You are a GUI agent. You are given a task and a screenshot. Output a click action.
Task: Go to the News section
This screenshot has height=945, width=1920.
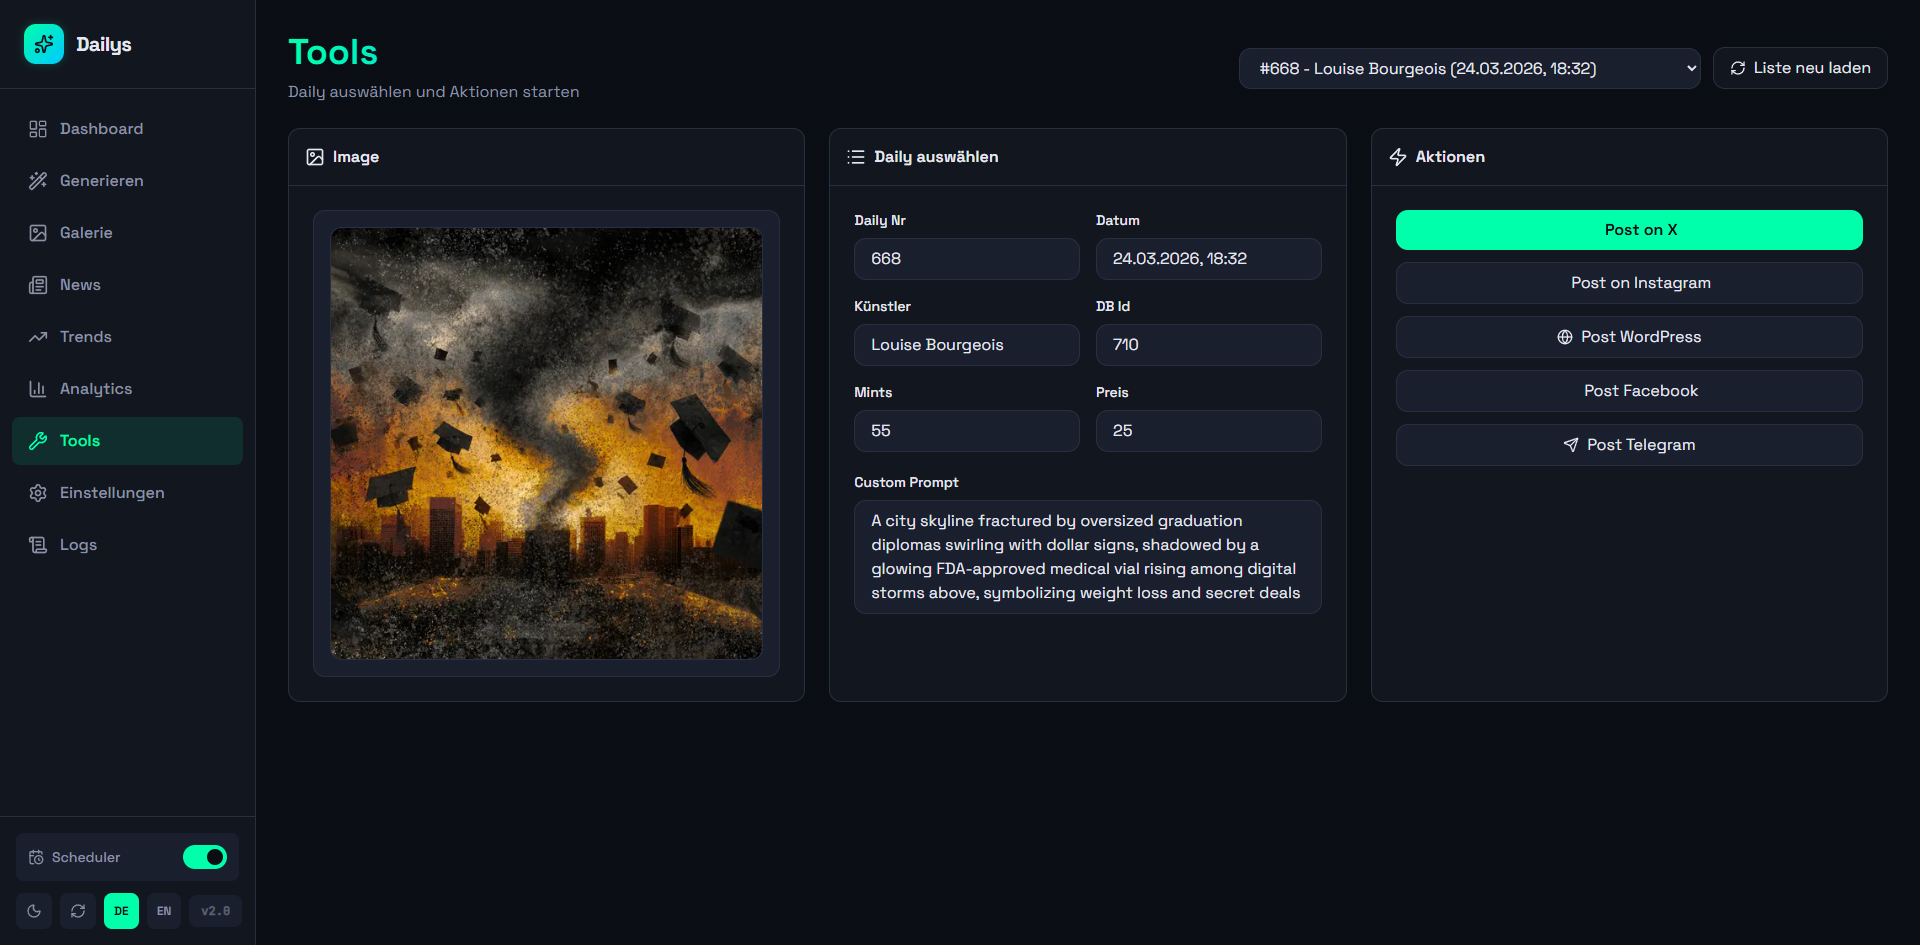pos(80,285)
